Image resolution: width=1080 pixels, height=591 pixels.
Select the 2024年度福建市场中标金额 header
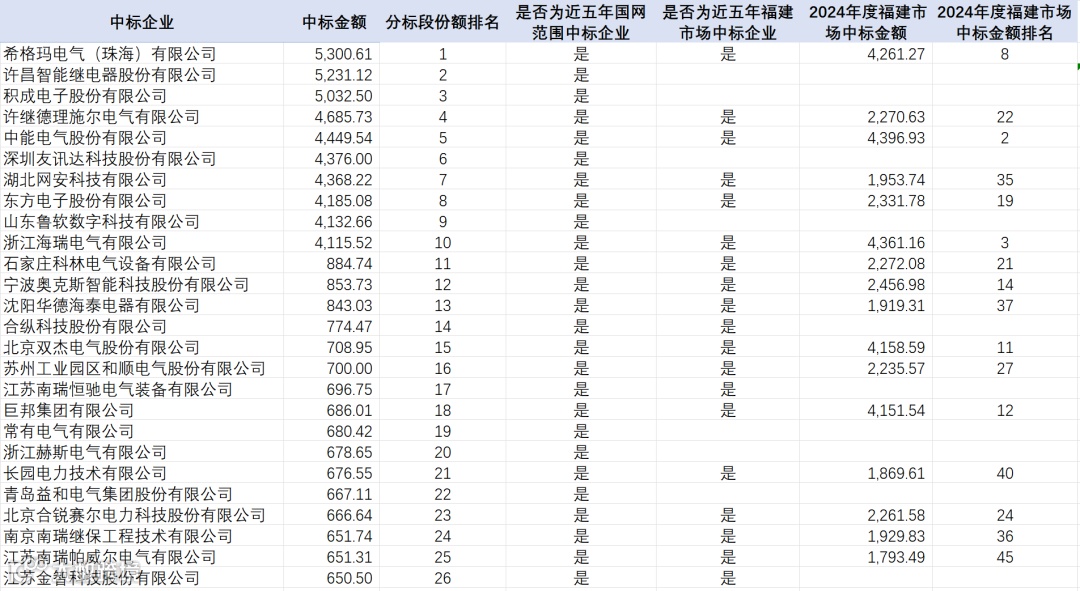click(x=866, y=22)
